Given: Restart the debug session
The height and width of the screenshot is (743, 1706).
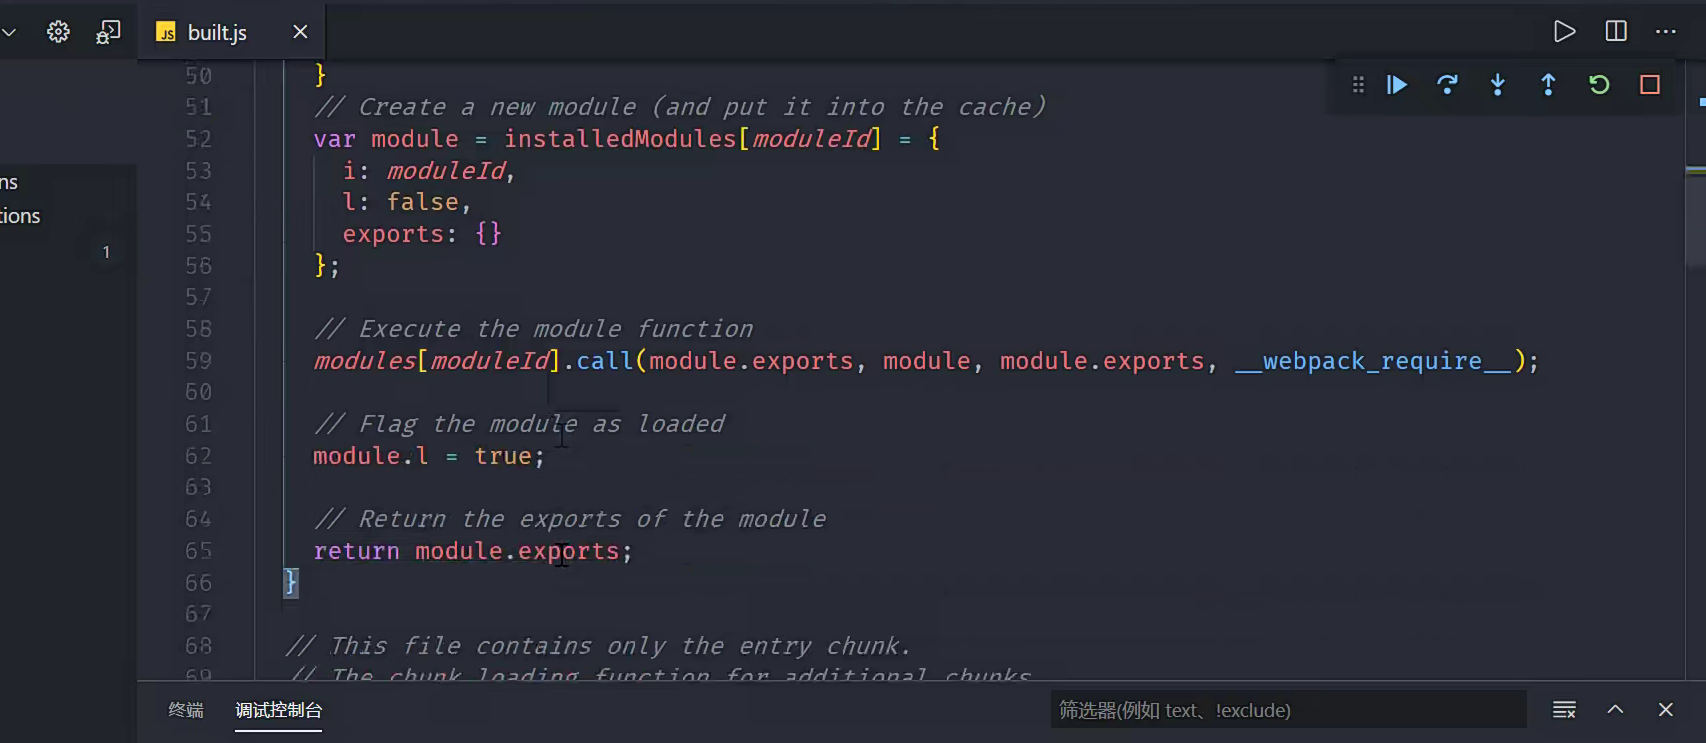Looking at the screenshot, I should (x=1599, y=85).
